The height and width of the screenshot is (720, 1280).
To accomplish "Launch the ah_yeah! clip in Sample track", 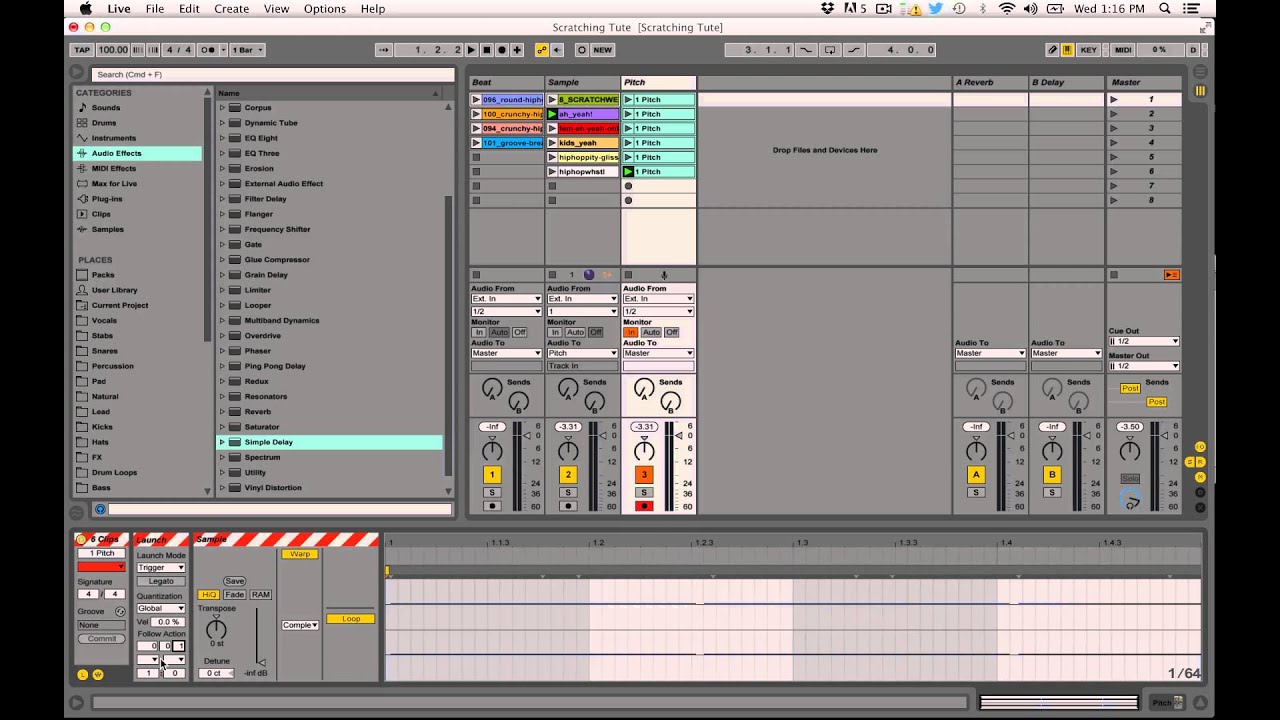I will (552, 114).
